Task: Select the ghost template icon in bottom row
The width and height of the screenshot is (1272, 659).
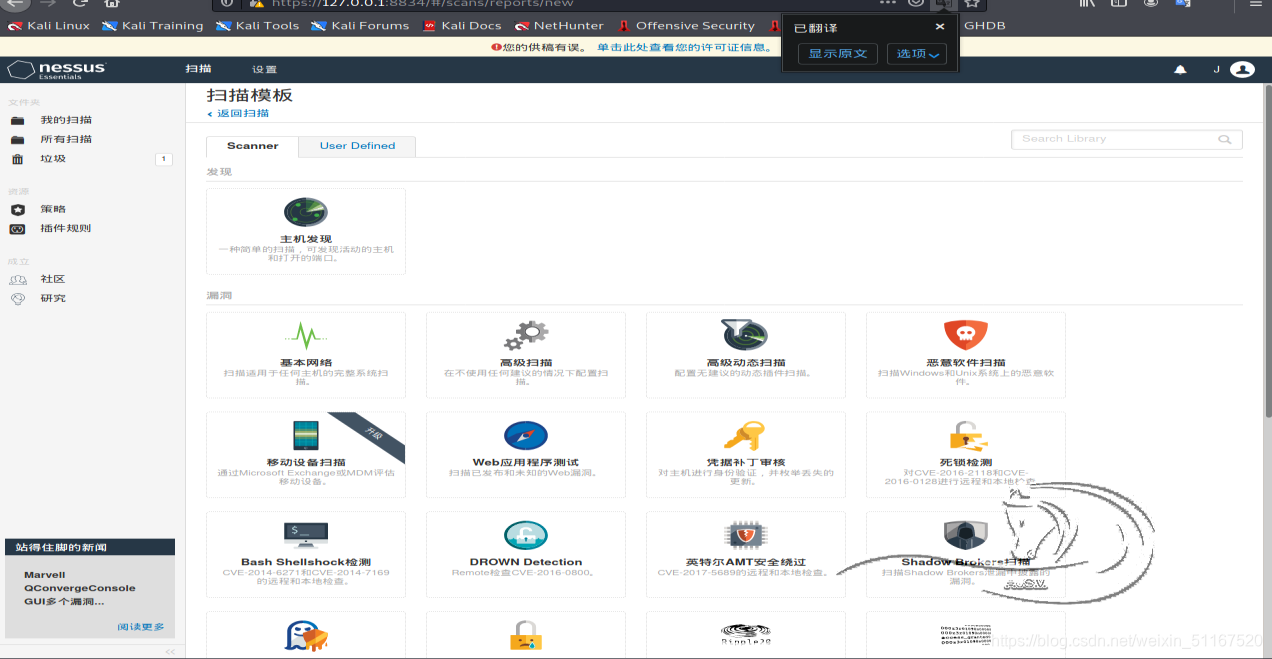Action: tap(306, 636)
